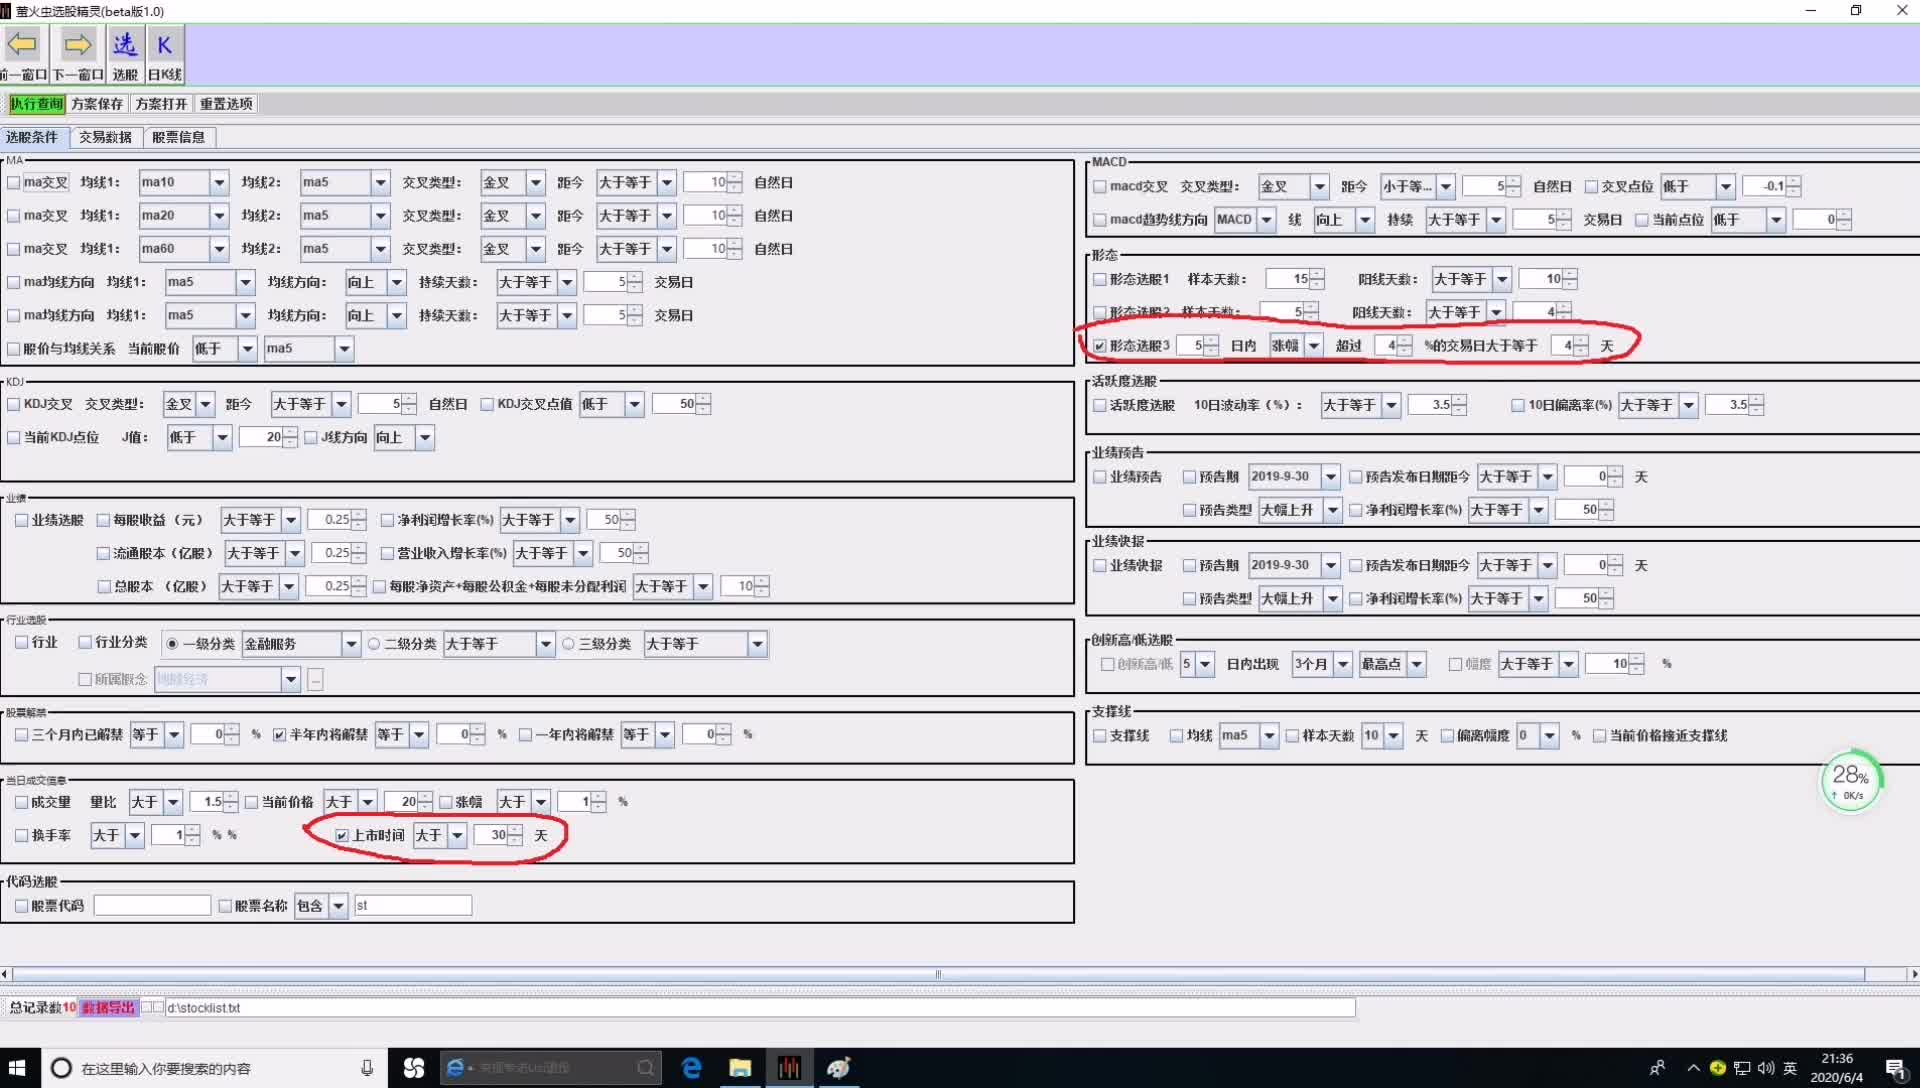The image size is (1920, 1088).
Task: Enable the KDJ交叉 checkbox
Action: [14, 405]
